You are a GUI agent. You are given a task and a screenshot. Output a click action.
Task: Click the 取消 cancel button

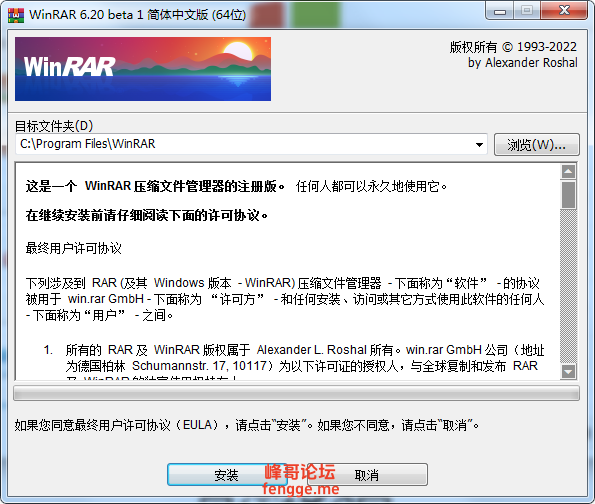(x=367, y=474)
